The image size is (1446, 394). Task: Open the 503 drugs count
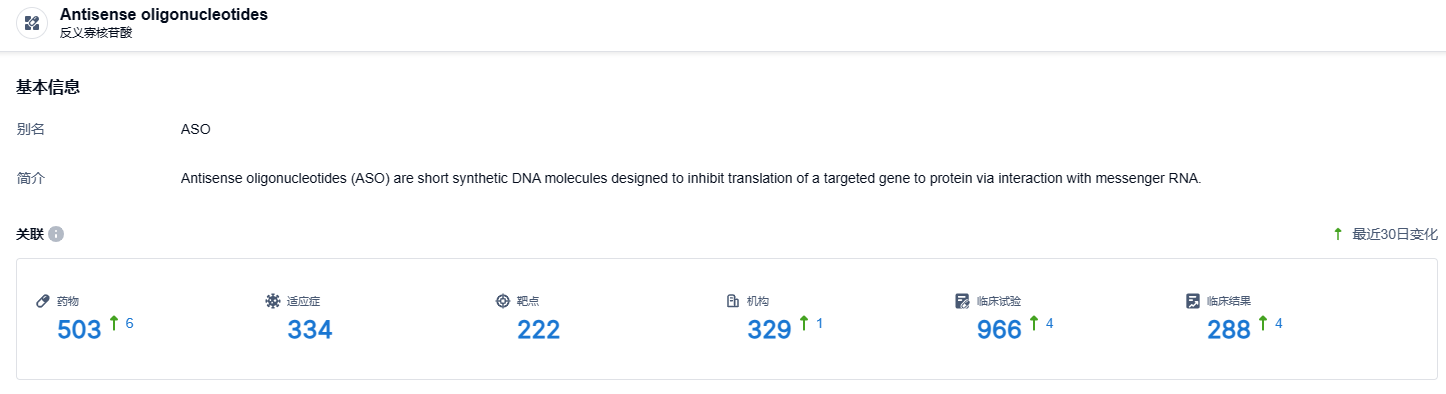click(x=80, y=330)
